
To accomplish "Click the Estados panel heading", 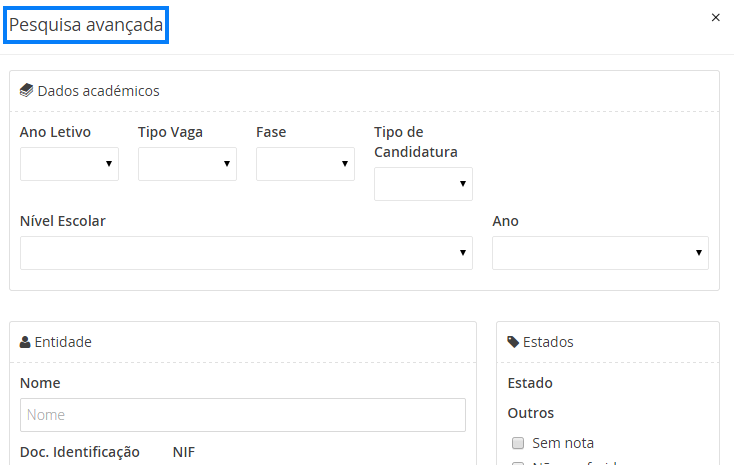I will (548, 342).
